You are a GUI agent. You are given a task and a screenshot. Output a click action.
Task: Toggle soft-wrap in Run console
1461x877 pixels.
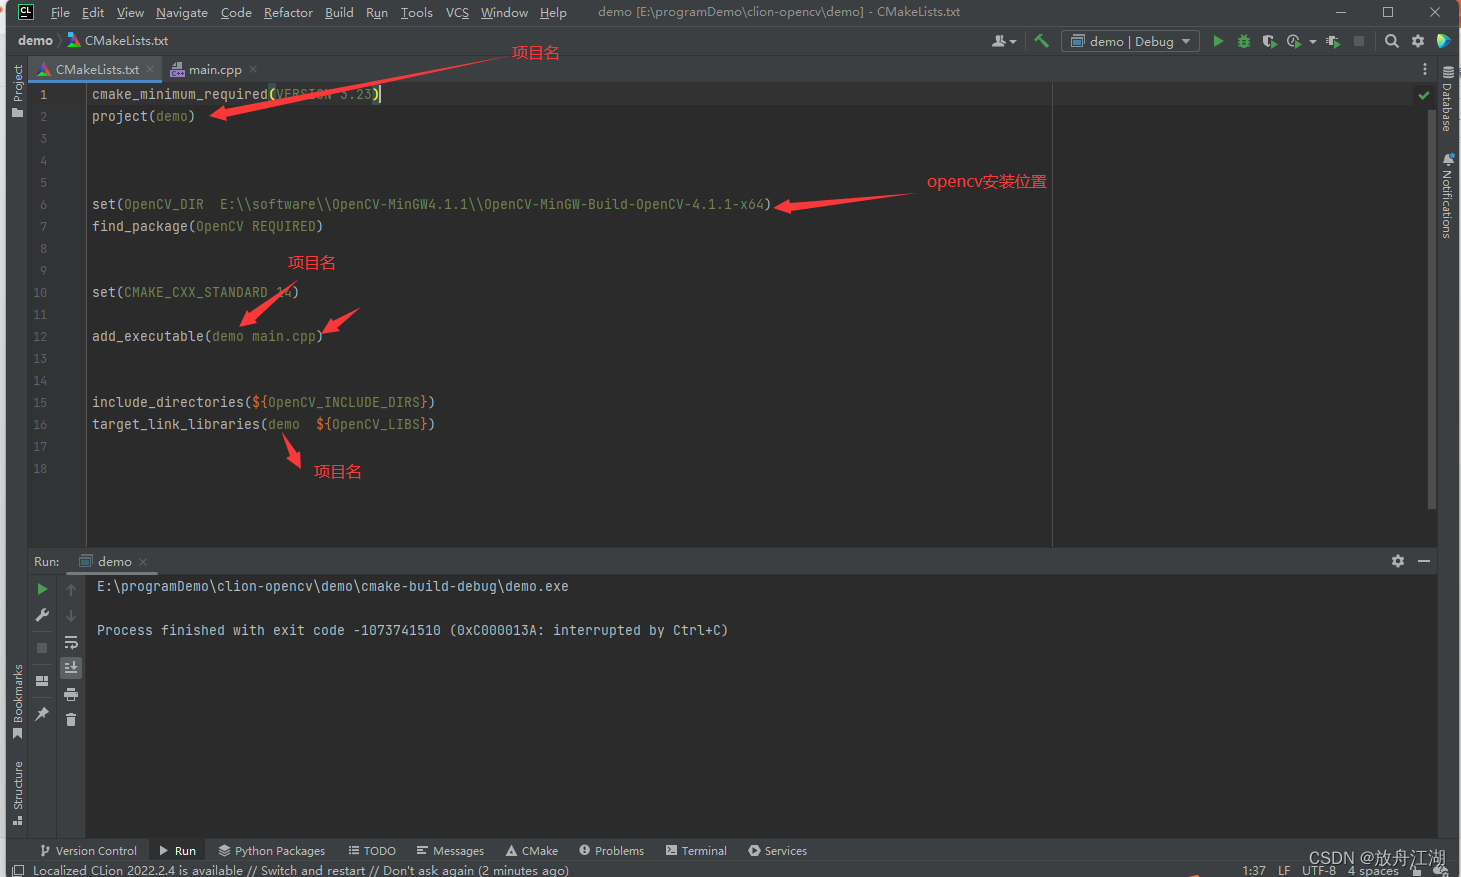point(70,643)
